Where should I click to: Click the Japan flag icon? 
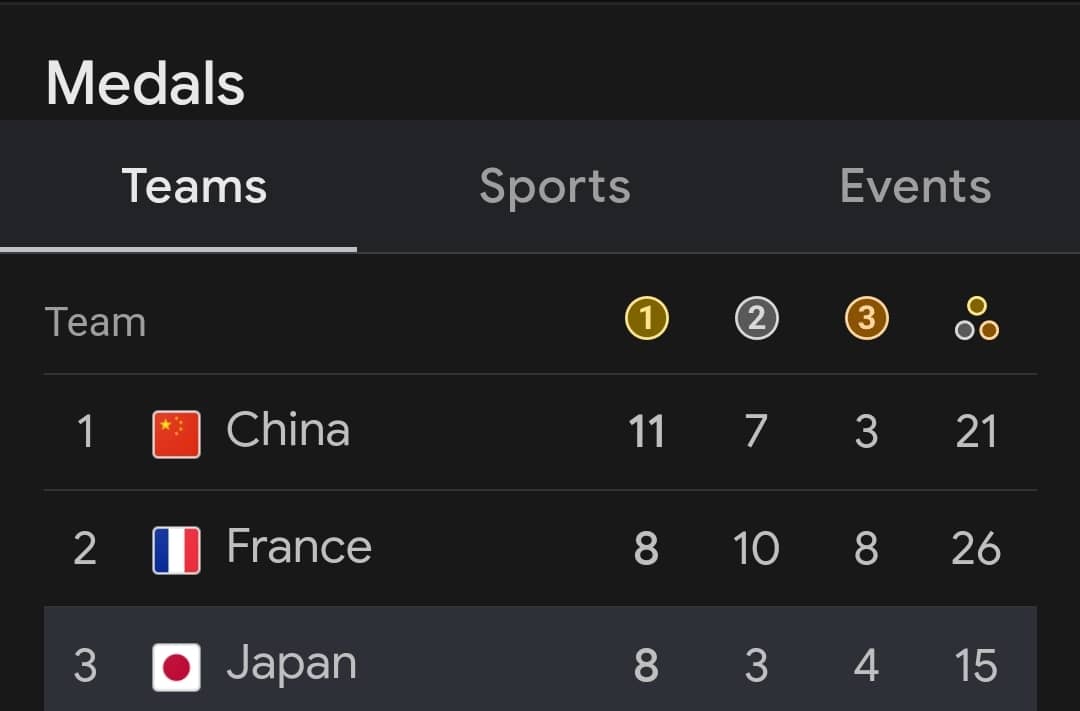coord(176,667)
